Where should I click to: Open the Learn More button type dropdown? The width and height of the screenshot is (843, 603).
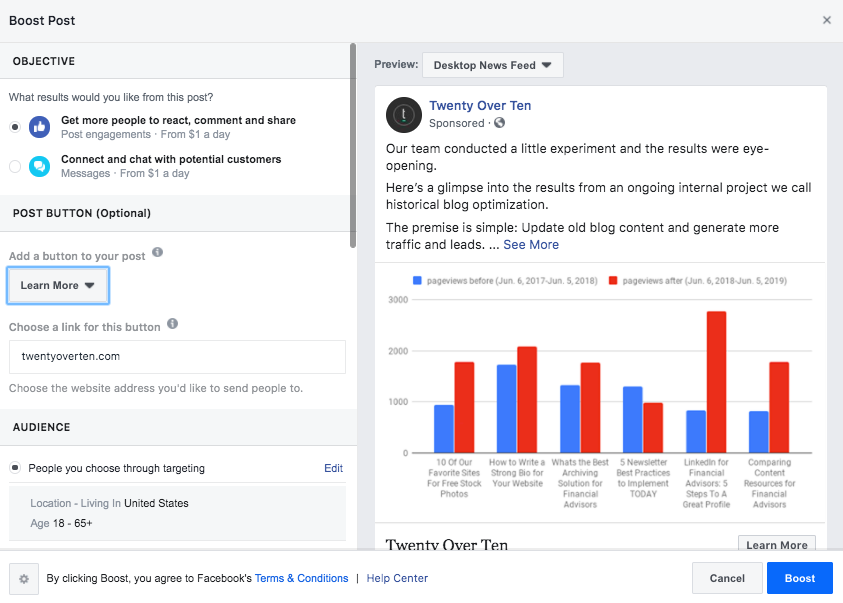coord(58,285)
